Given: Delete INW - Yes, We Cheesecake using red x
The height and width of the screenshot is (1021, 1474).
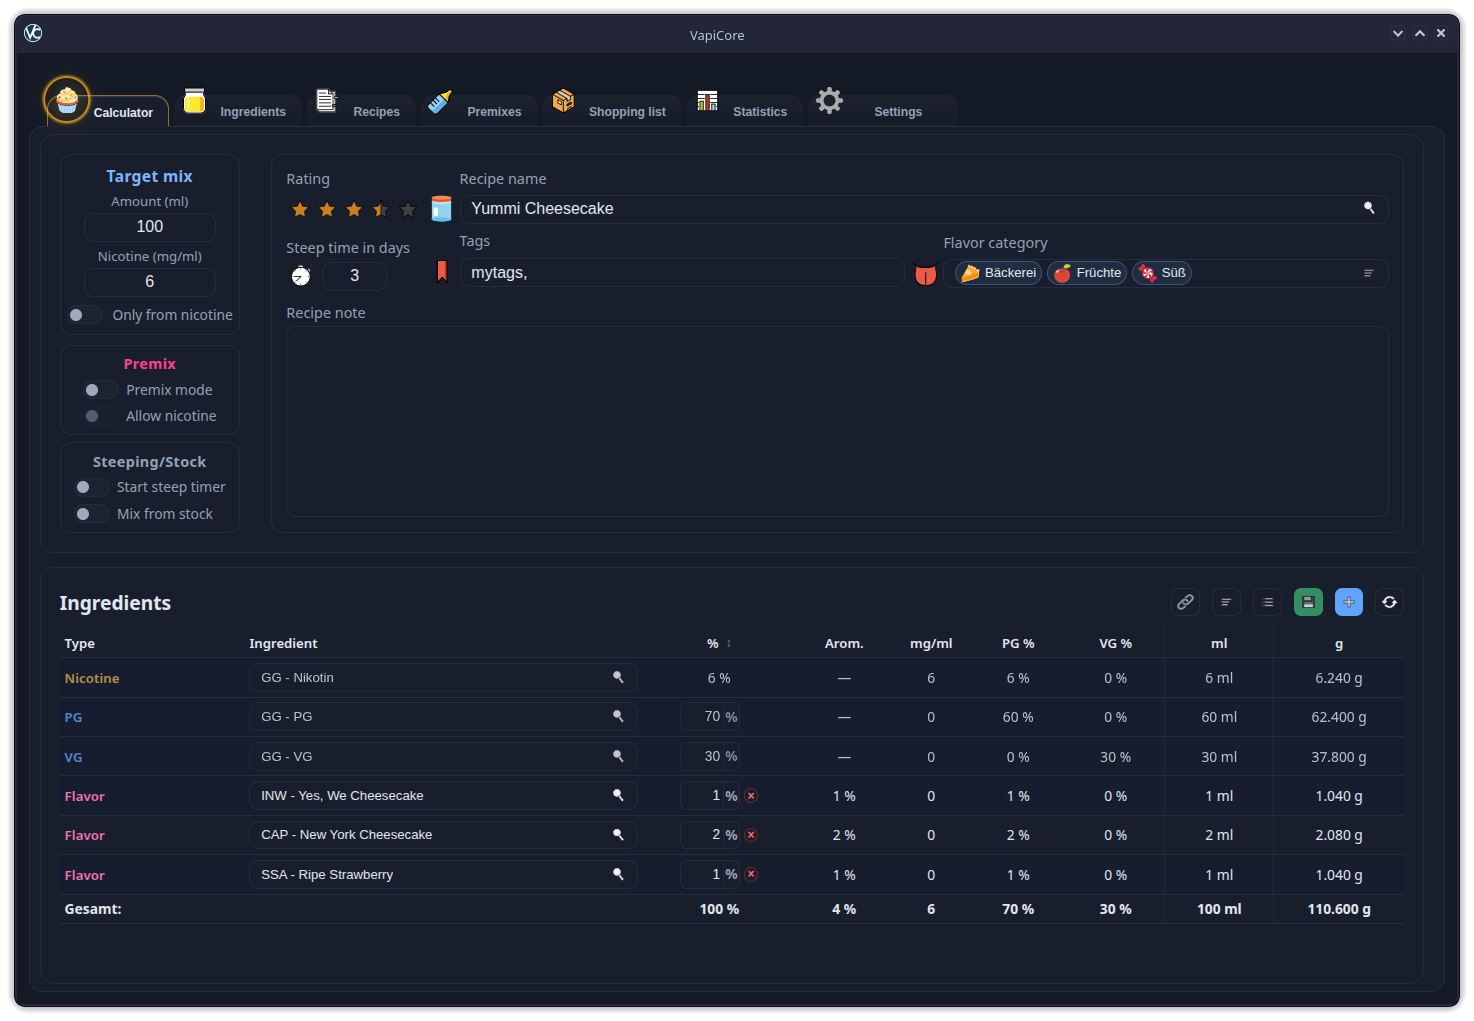Looking at the screenshot, I should [751, 796].
